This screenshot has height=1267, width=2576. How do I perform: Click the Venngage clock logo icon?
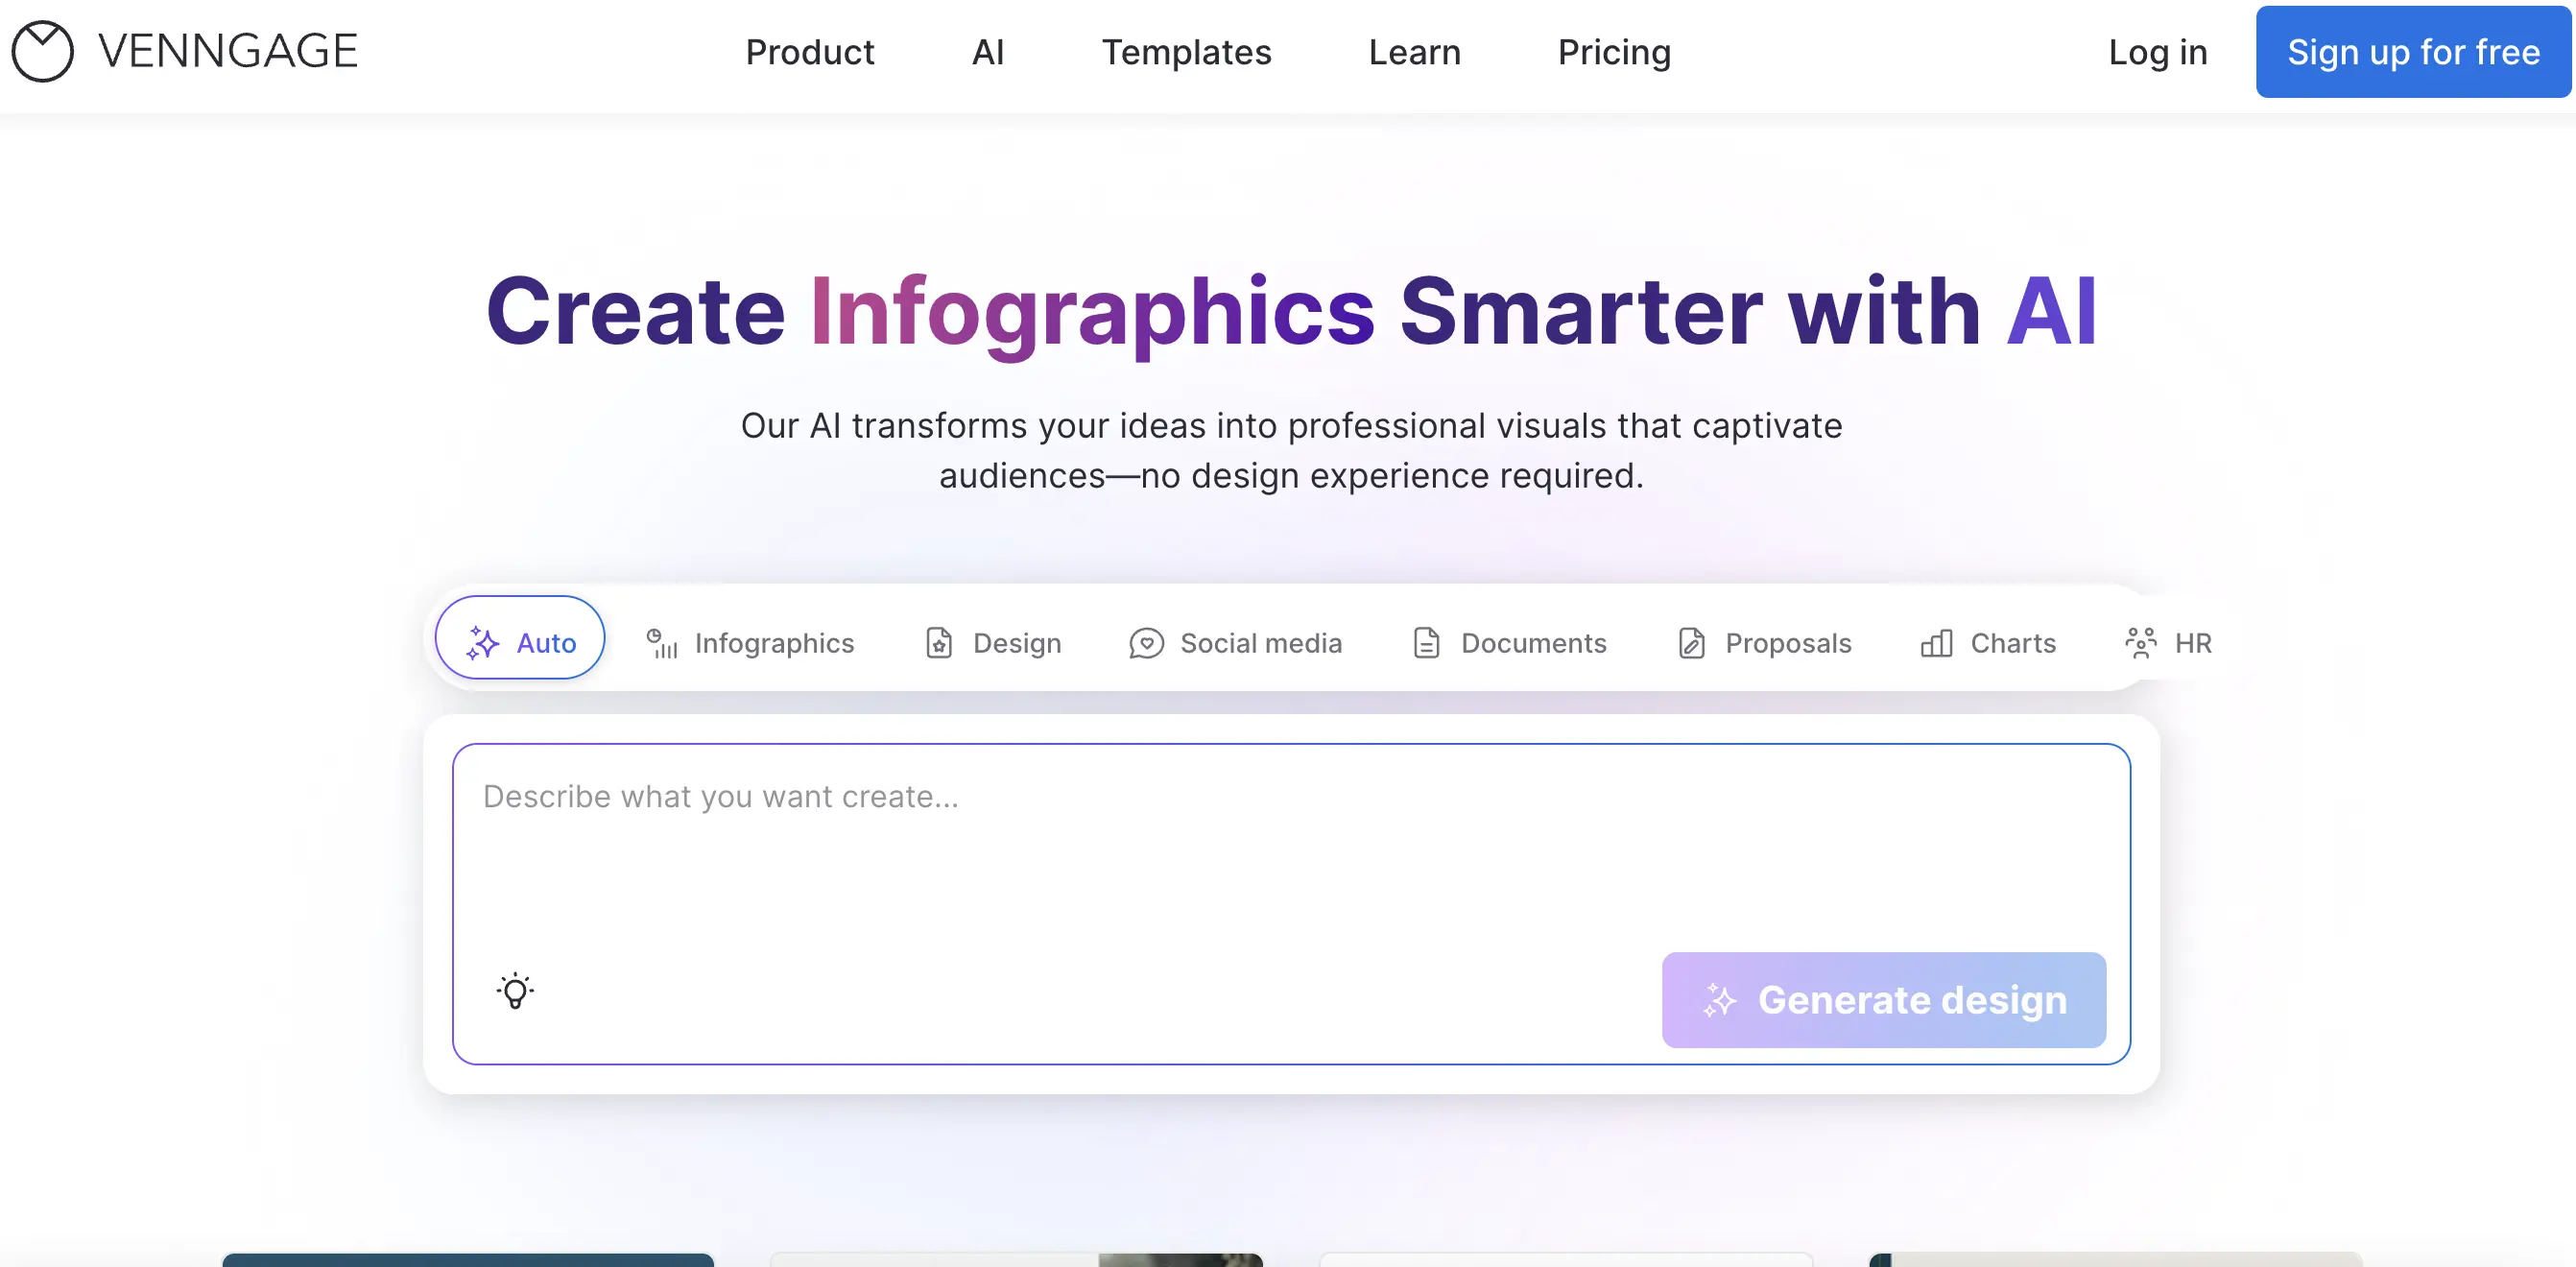(42, 51)
